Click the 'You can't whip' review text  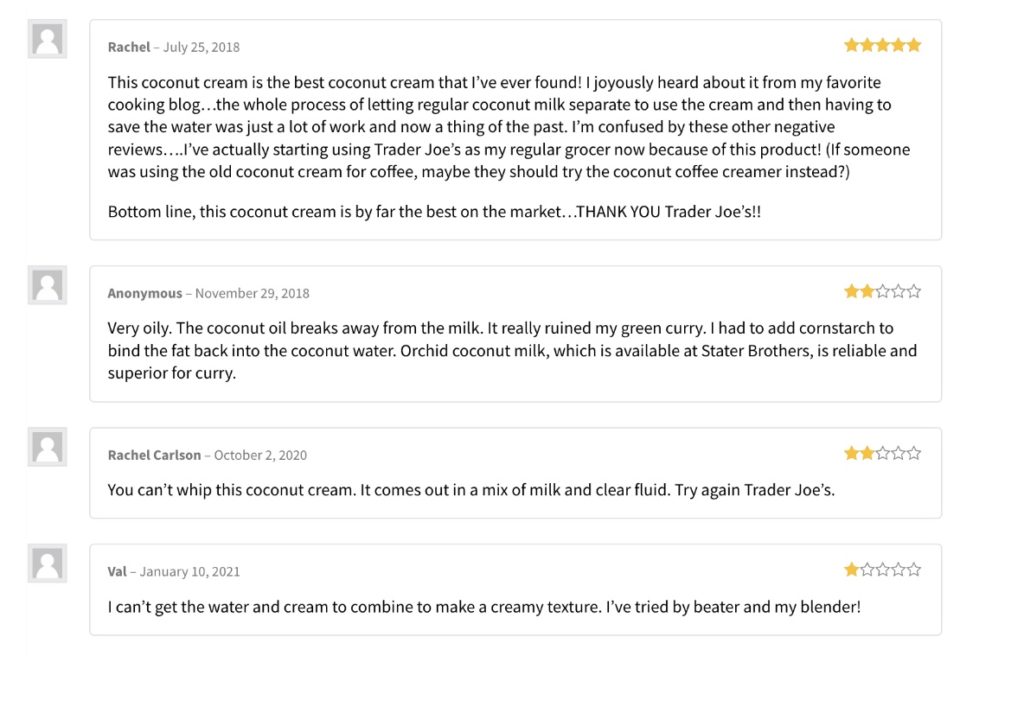coord(471,490)
